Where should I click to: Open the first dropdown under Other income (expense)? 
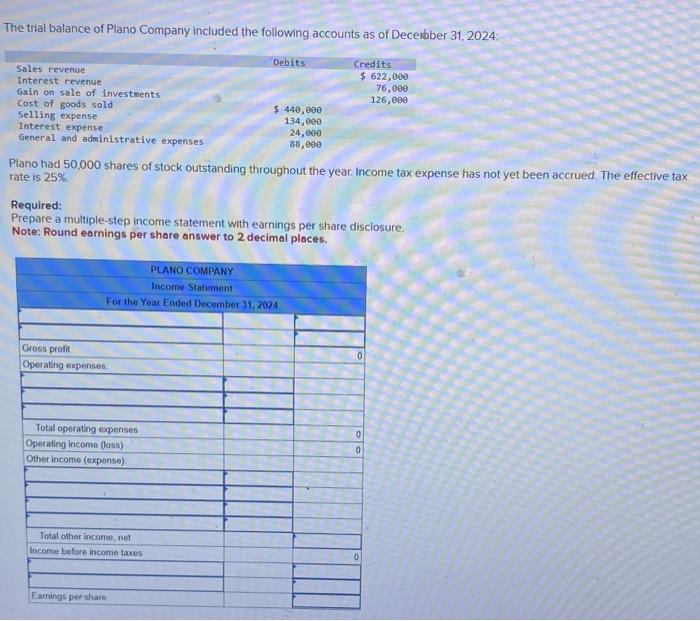pos(124,475)
